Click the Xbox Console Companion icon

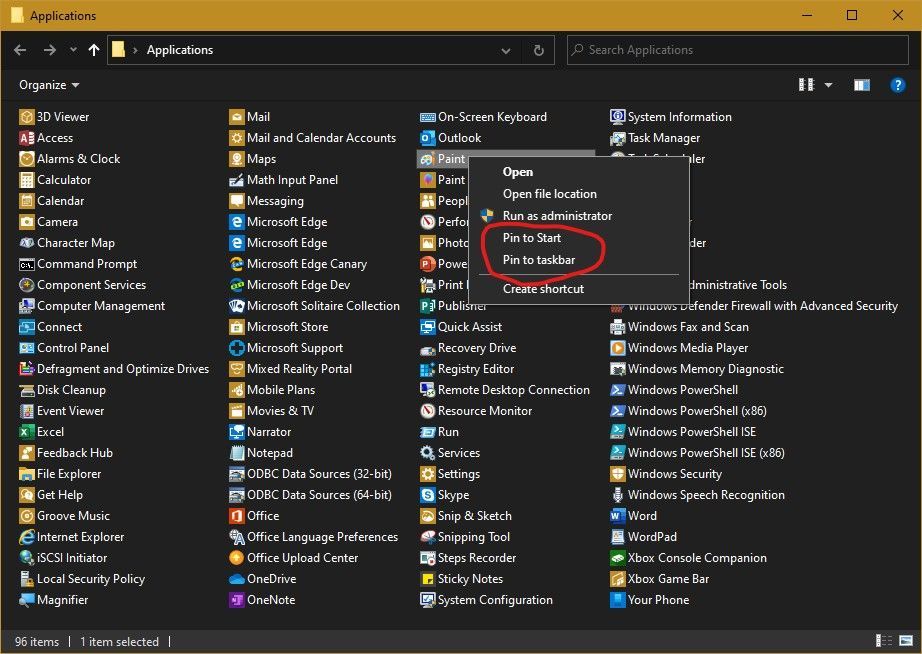[x=617, y=558]
